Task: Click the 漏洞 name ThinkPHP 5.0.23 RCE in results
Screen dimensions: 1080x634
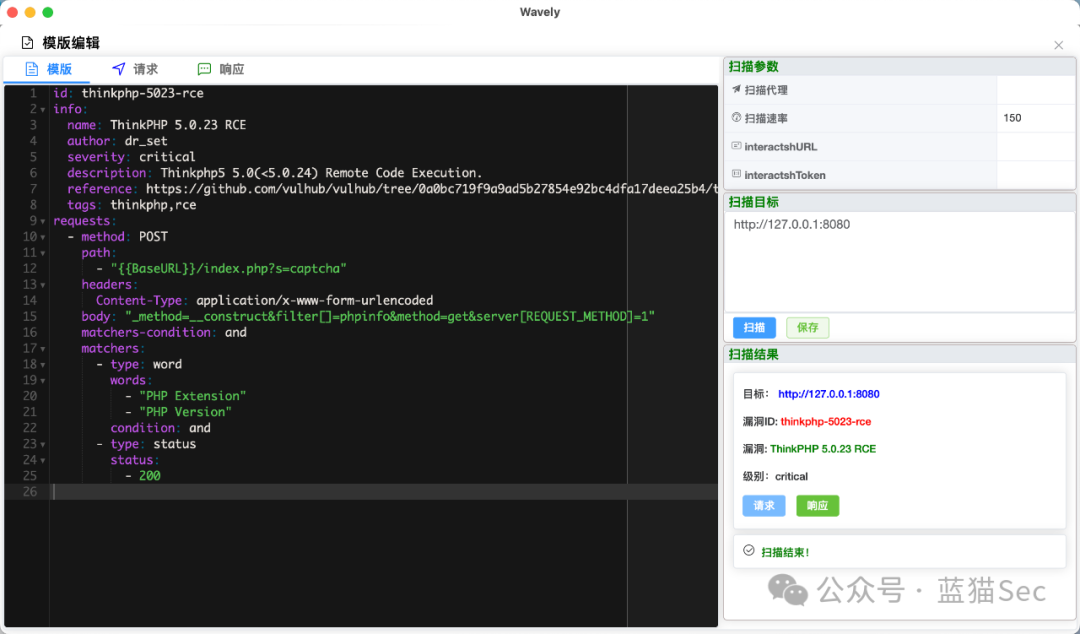Action: (823, 449)
